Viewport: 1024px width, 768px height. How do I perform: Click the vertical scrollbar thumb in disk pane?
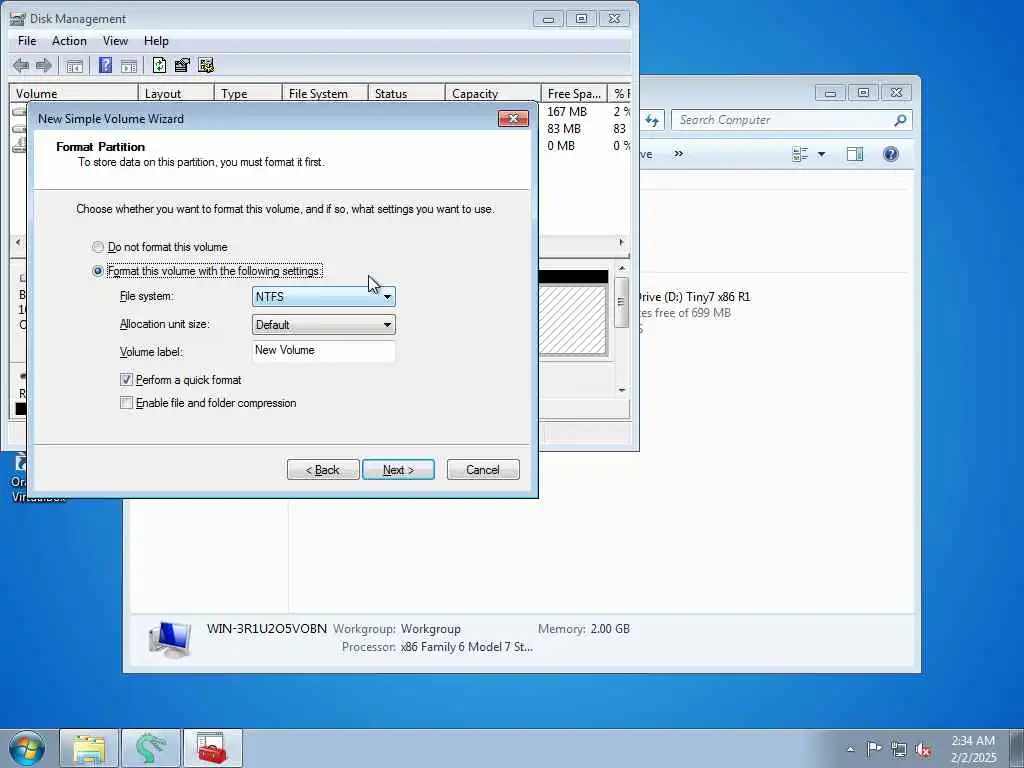(x=622, y=302)
